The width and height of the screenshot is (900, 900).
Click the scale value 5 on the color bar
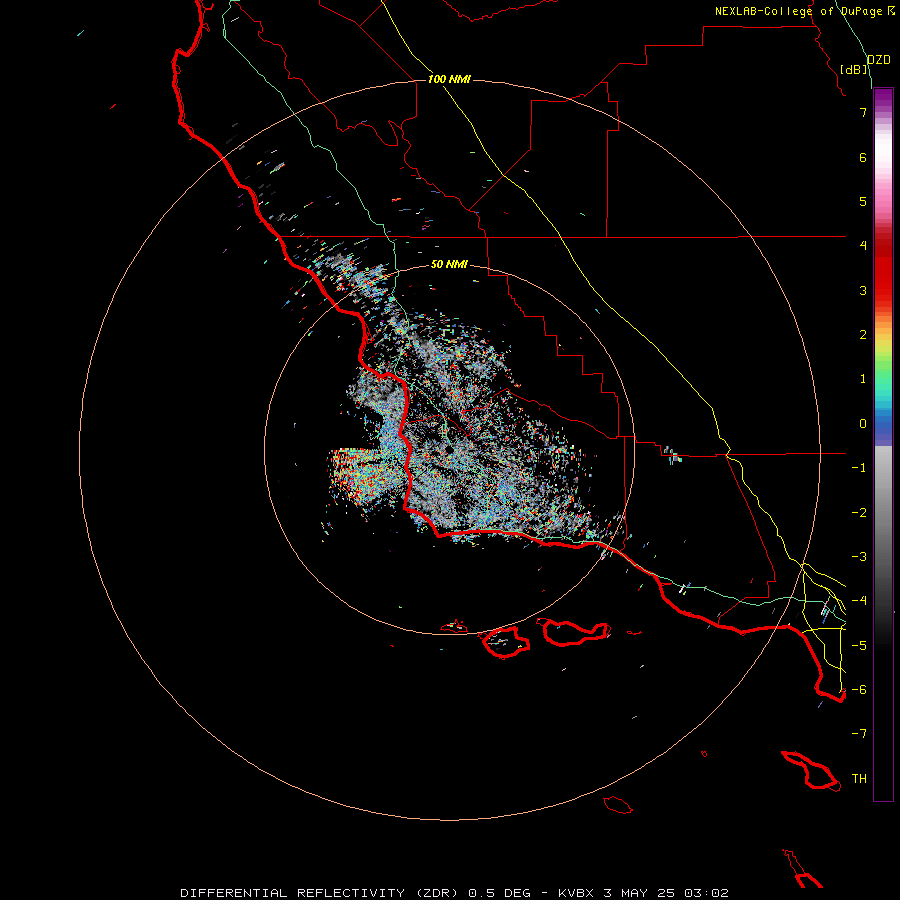(x=863, y=201)
